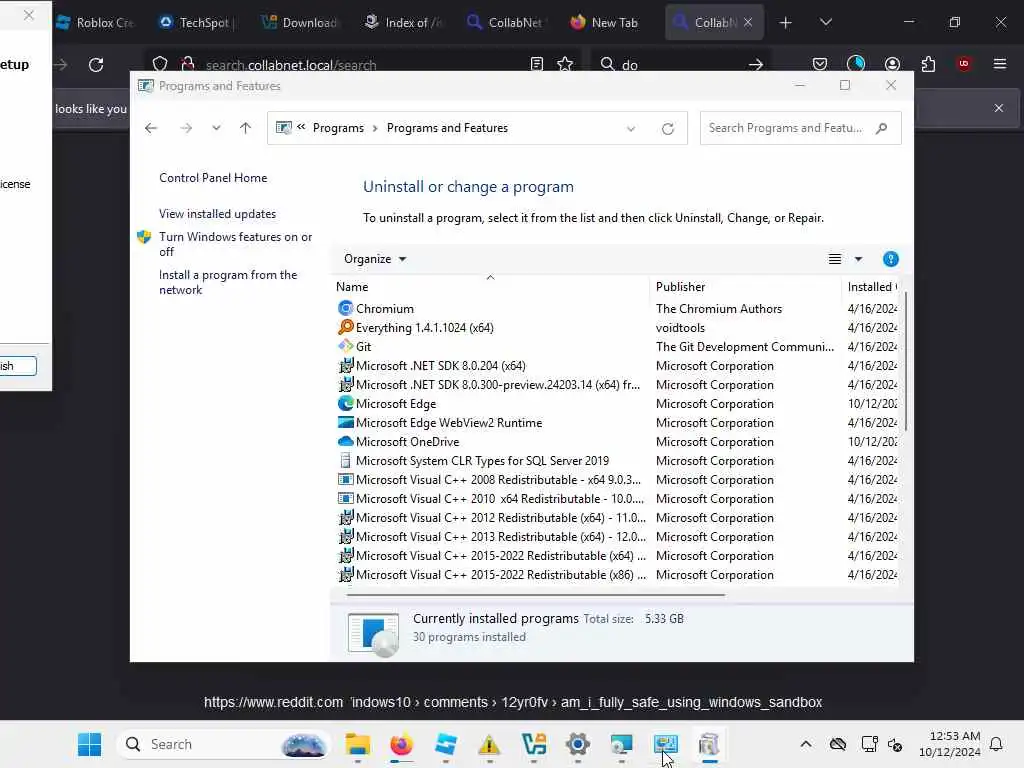This screenshot has width=1024, height=768.
Task: Open Windows Start menu
Action: click(89, 744)
